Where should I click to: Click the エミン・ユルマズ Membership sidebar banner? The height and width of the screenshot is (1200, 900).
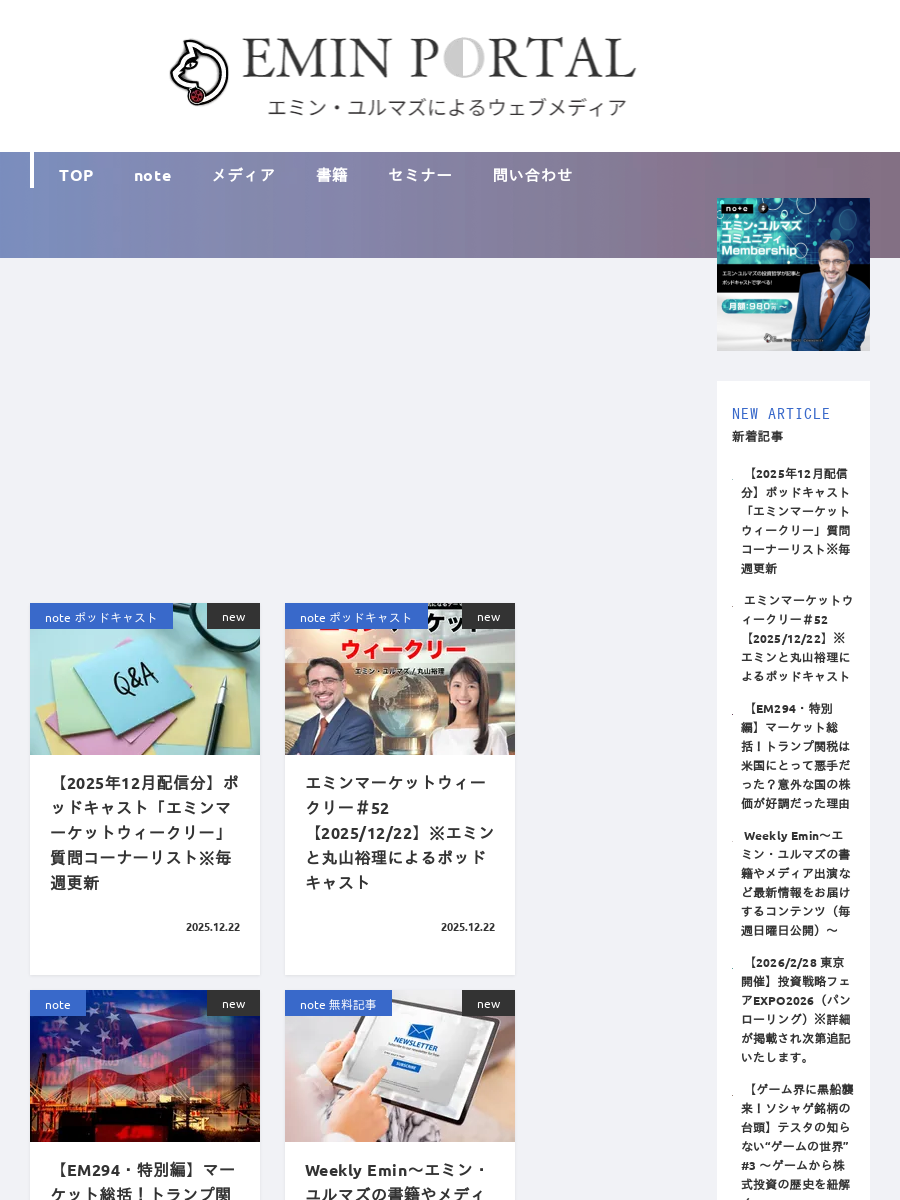point(793,274)
